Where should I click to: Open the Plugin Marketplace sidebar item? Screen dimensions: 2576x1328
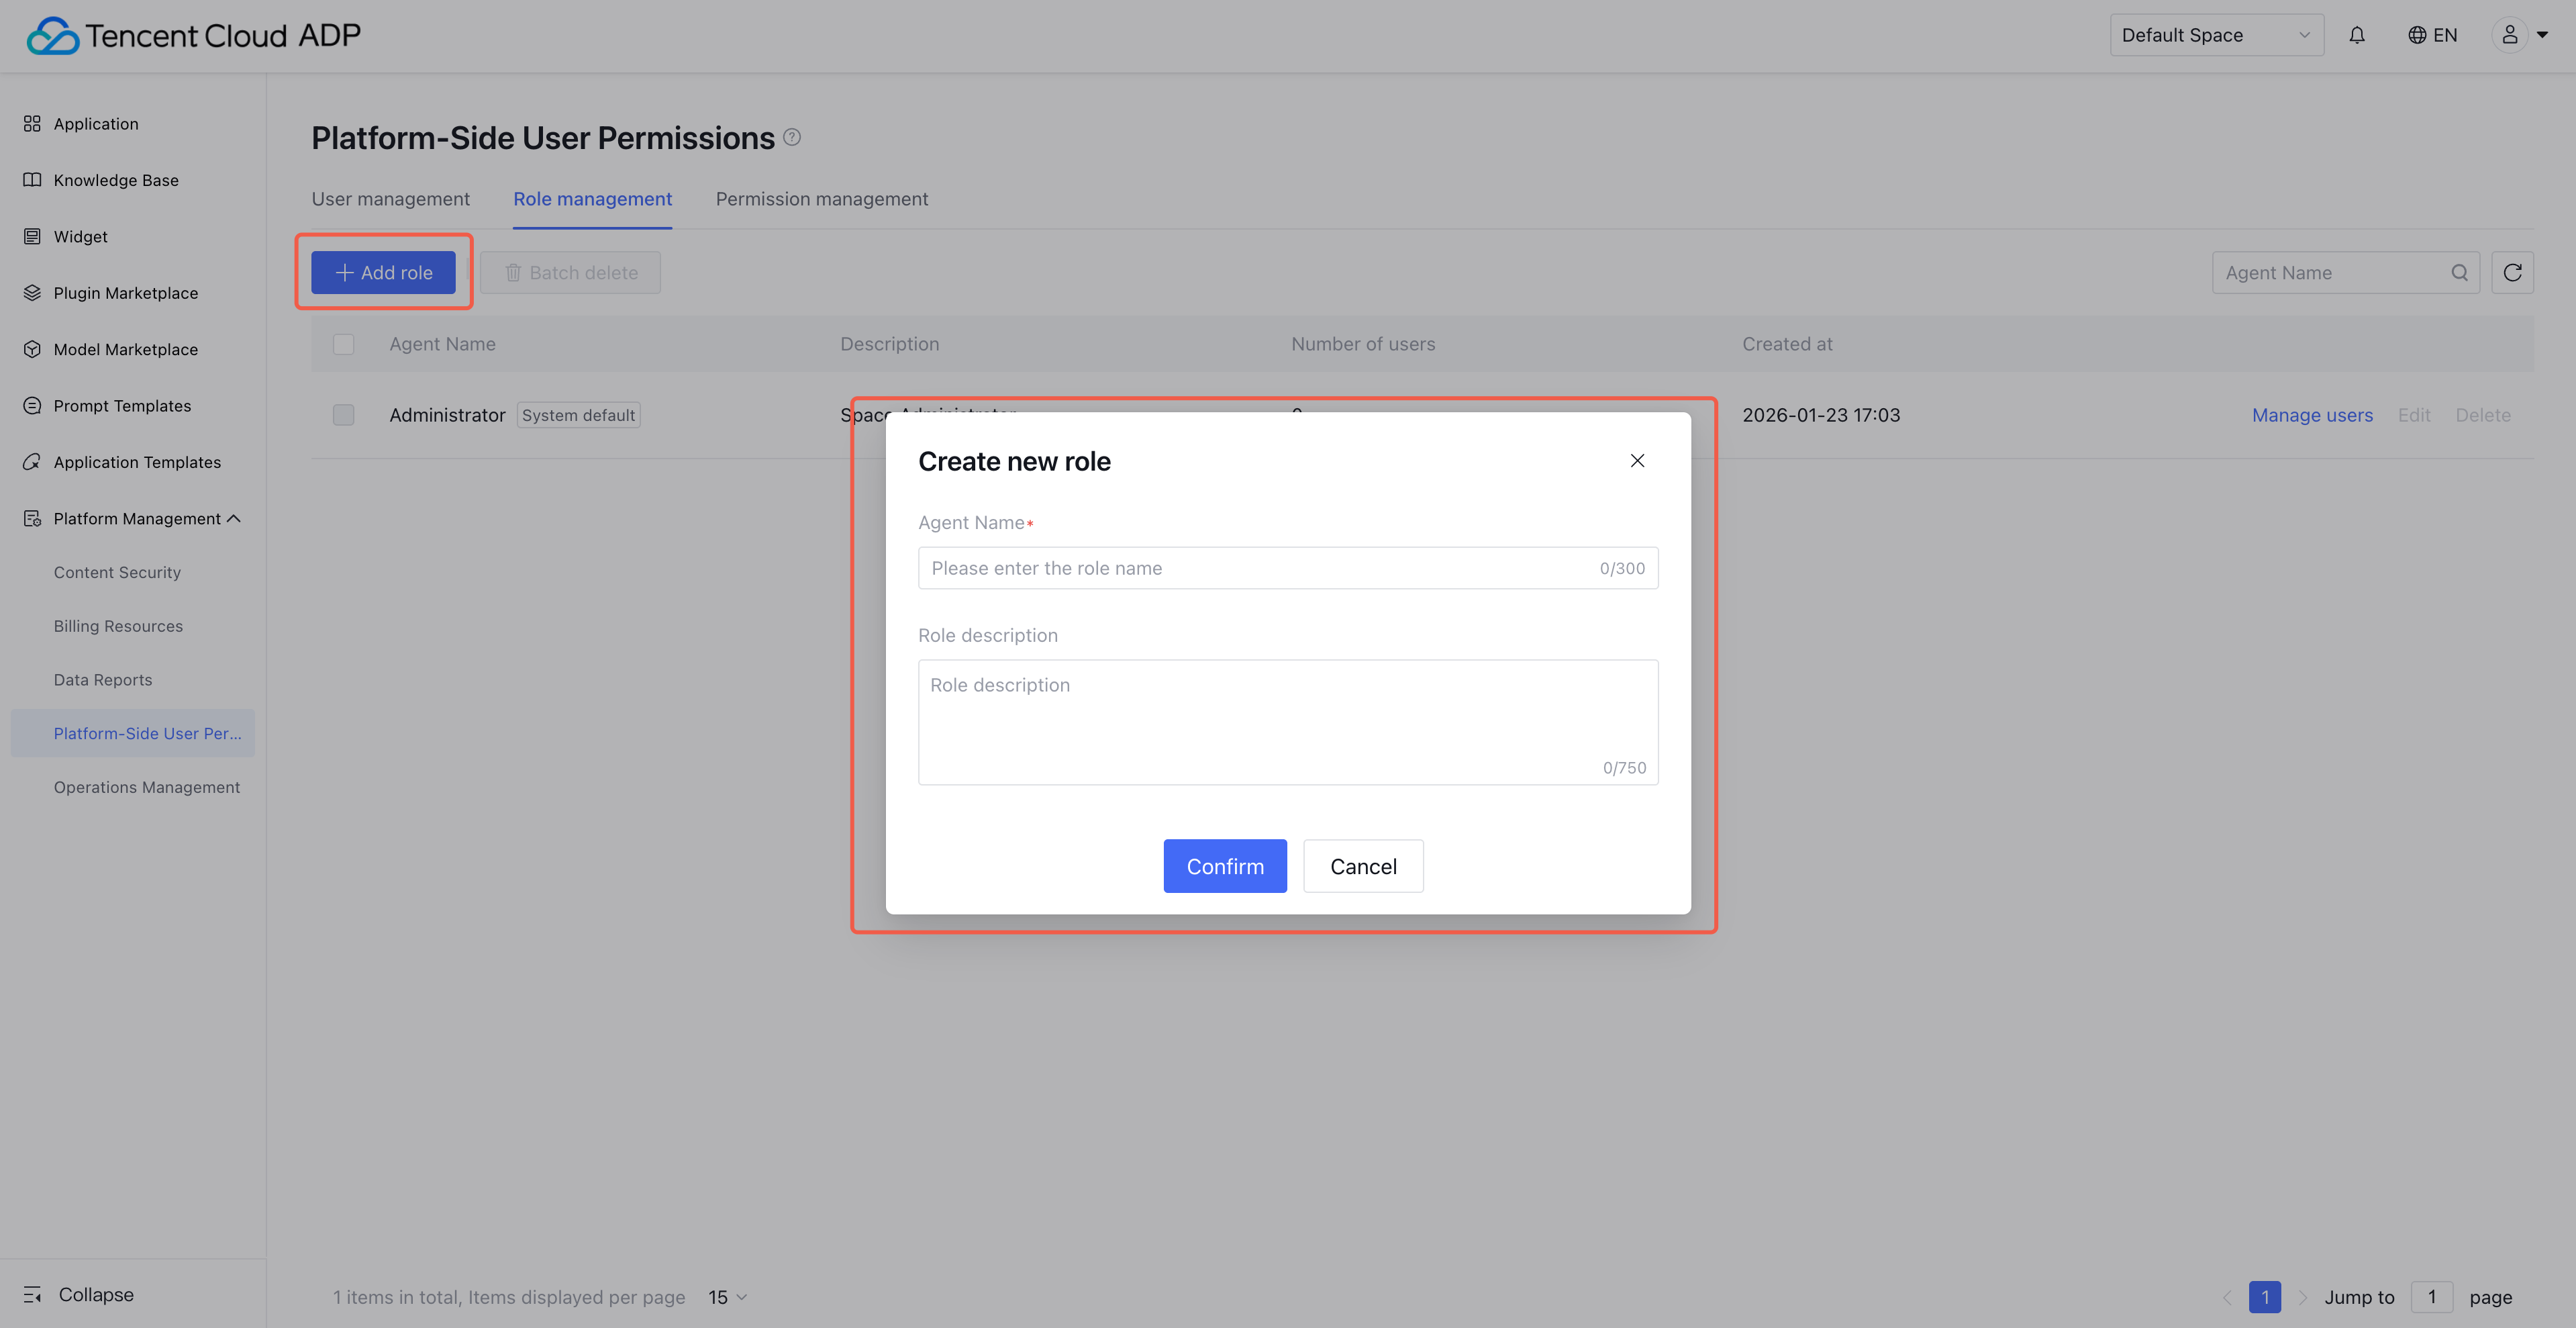click(125, 293)
